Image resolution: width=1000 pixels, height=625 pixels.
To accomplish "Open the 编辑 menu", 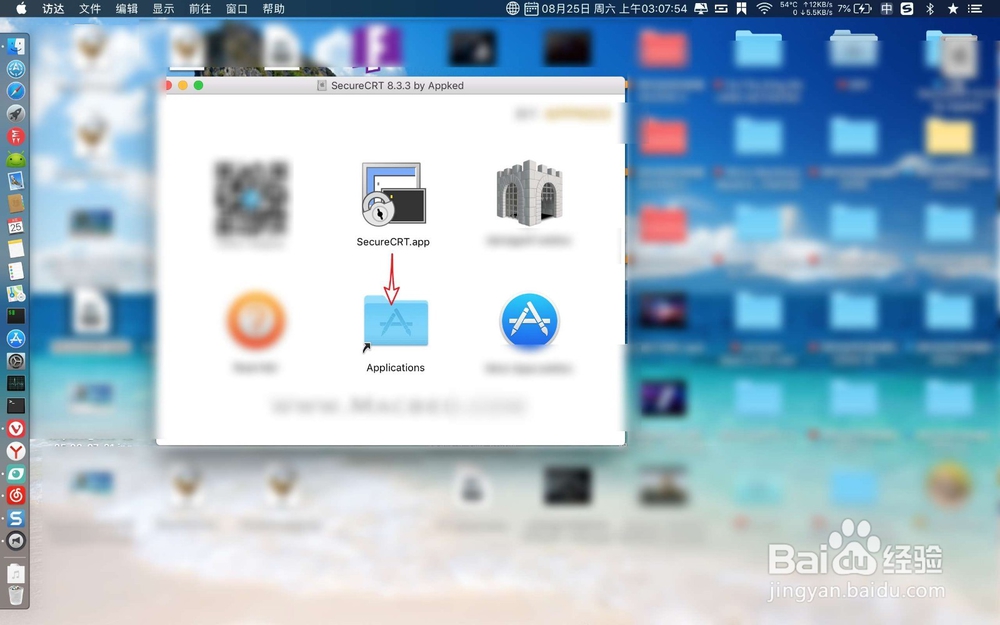I will 127,8.
